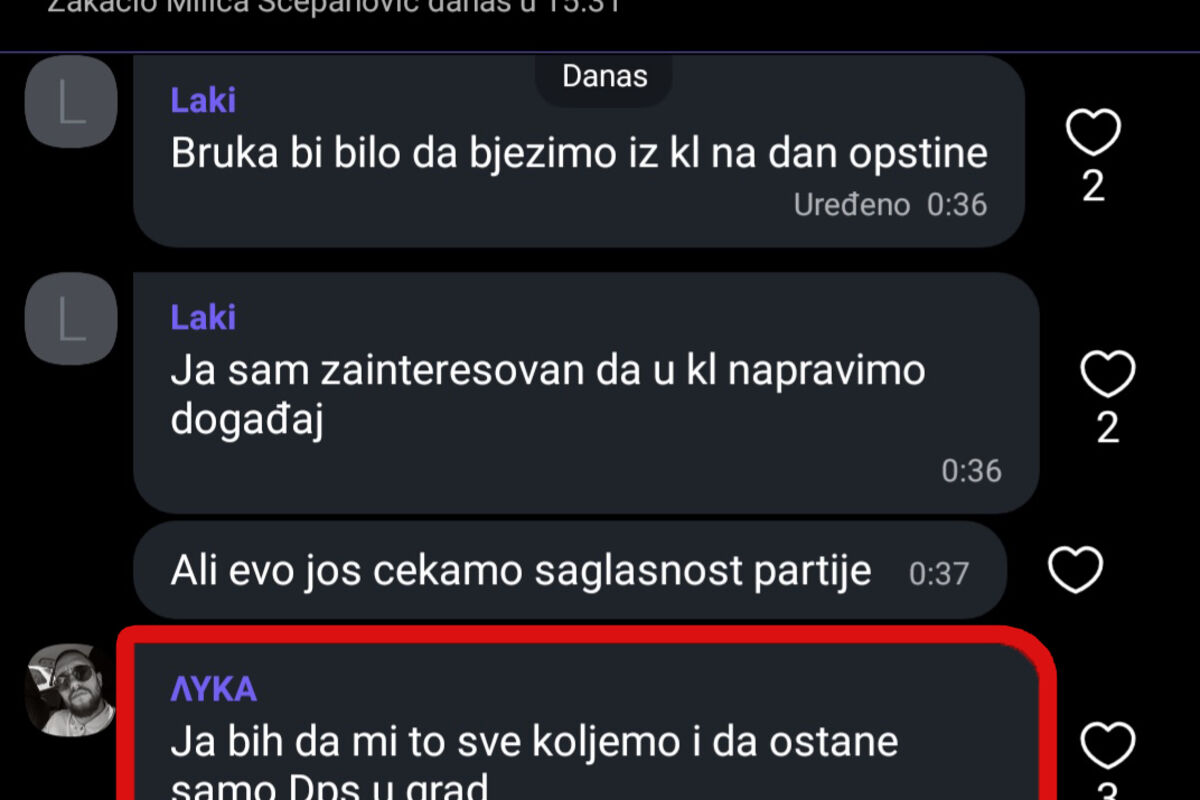This screenshot has width=1200, height=800.
Task: Tap the "Uređeno" edited label
Action: (x=852, y=205)
